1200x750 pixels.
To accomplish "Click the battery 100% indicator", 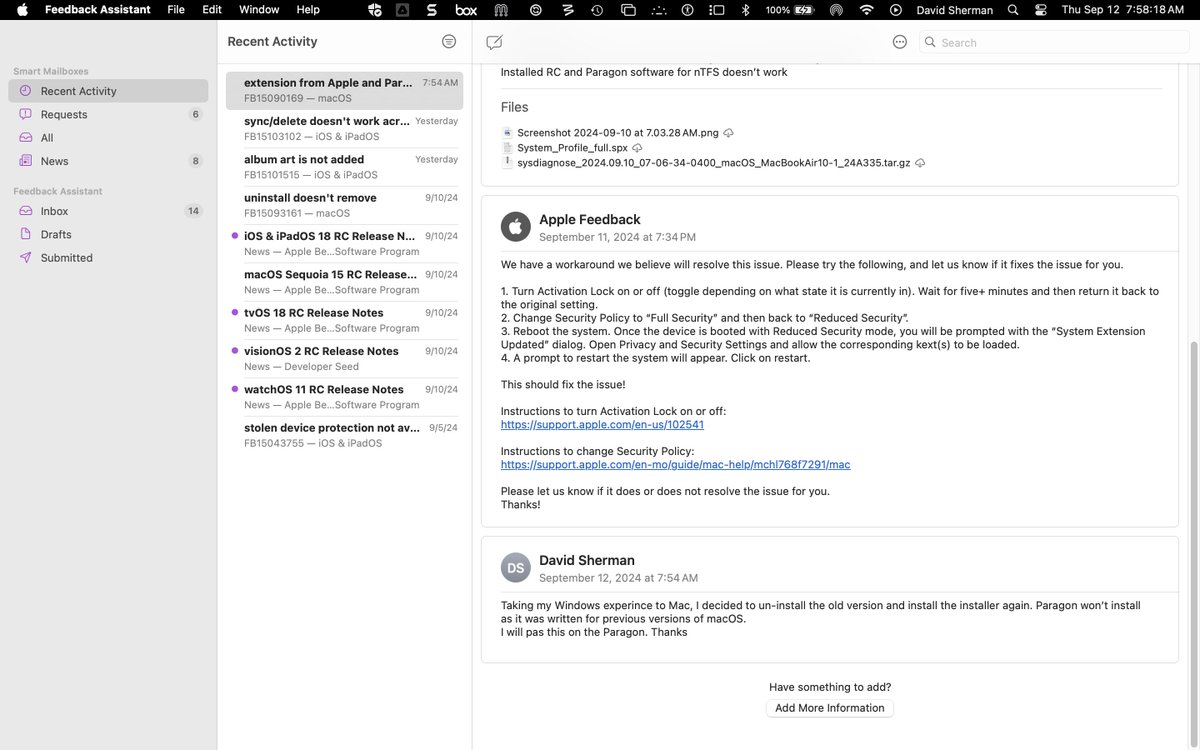I will pyautogui.click(x=791, y=10).
